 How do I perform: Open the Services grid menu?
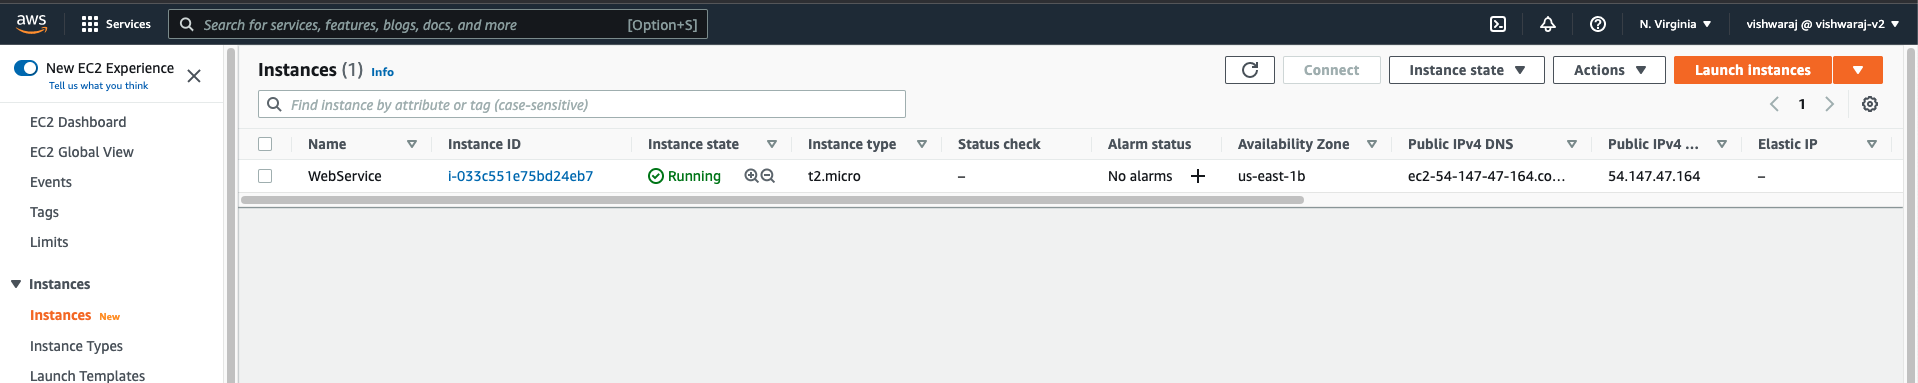coord(90,24)
